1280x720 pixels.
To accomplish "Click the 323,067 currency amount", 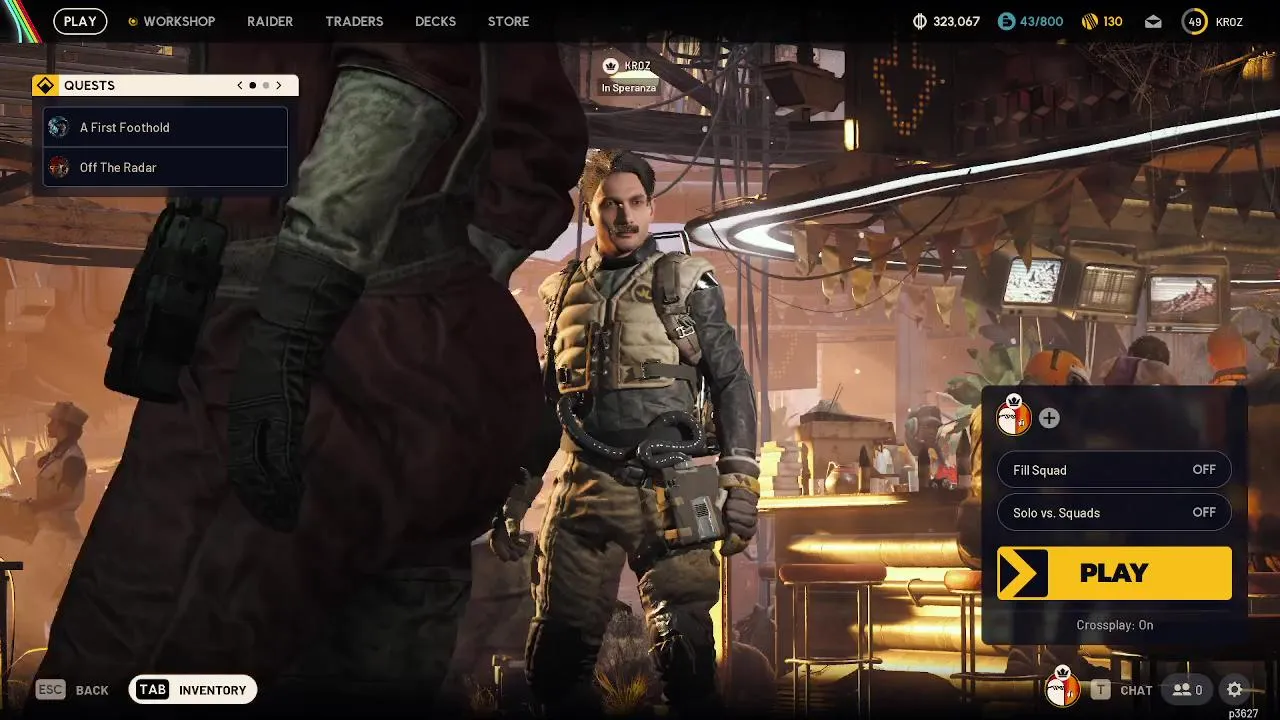I will [956, 21].
